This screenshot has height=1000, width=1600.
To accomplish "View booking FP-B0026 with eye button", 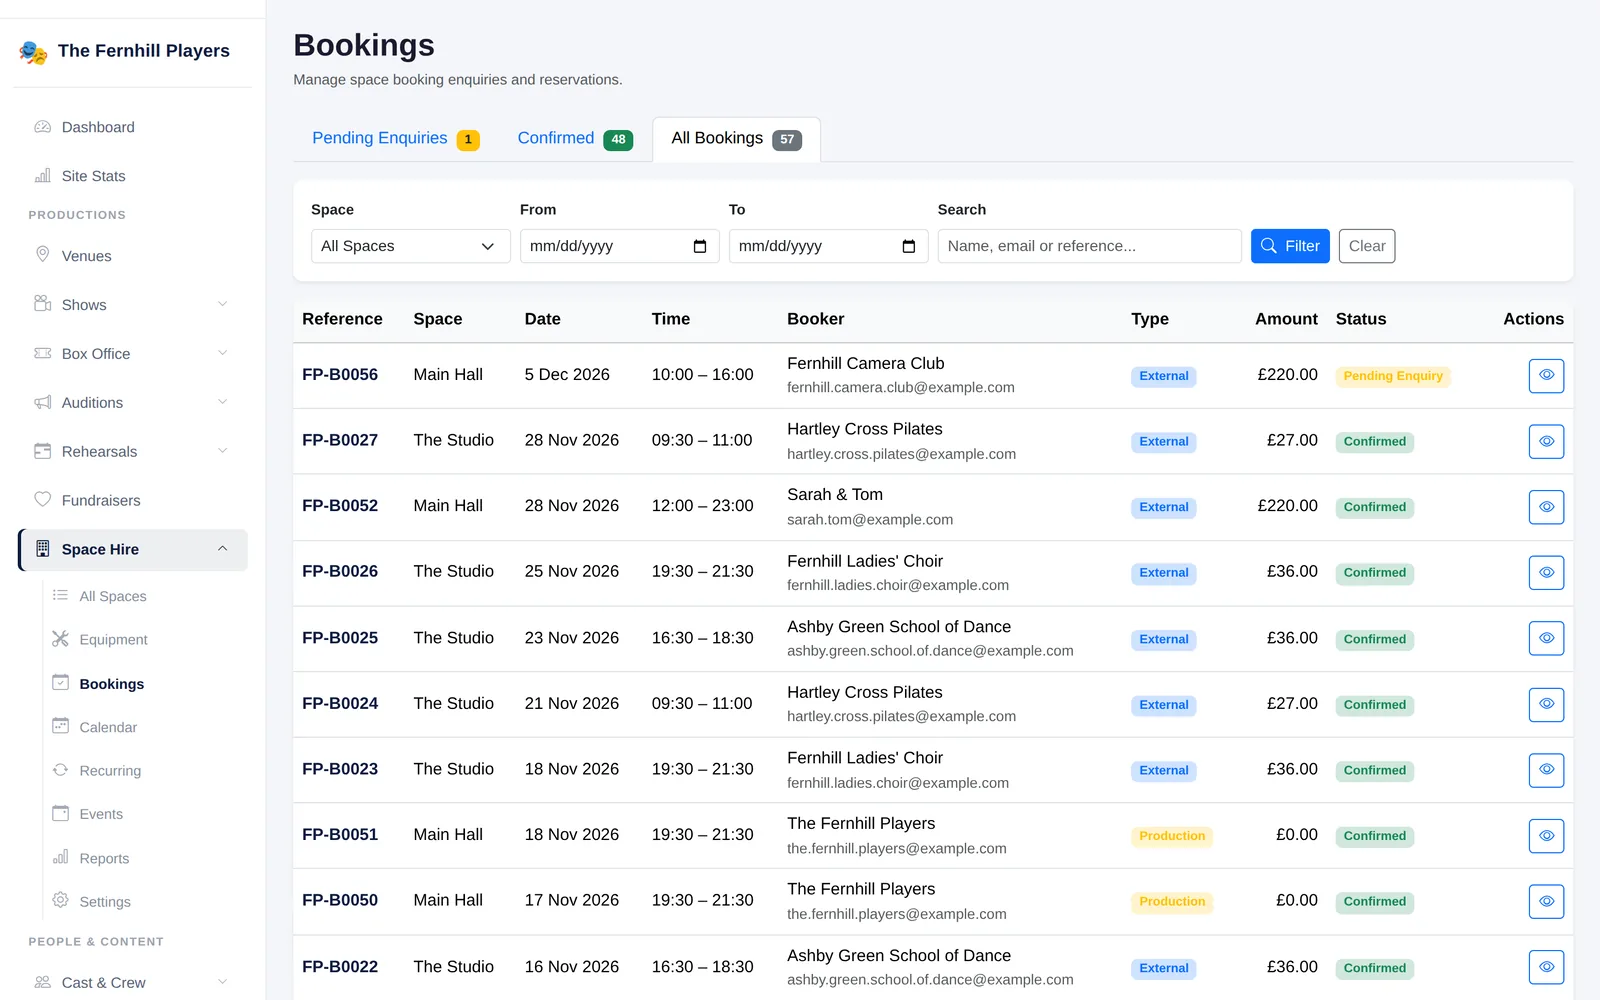I will (x=1546, y=573).
